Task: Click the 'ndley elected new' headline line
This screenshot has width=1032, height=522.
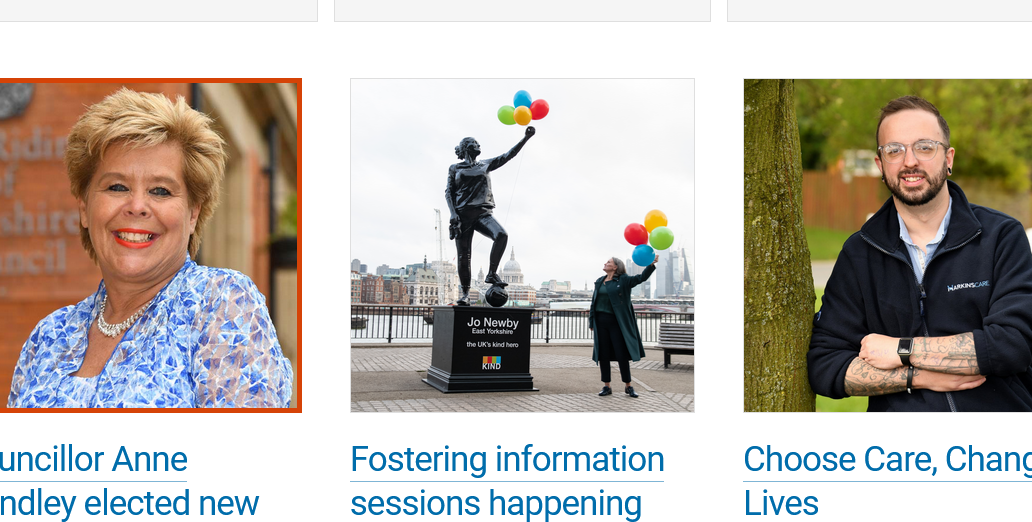Action: [x=129, y=504]
